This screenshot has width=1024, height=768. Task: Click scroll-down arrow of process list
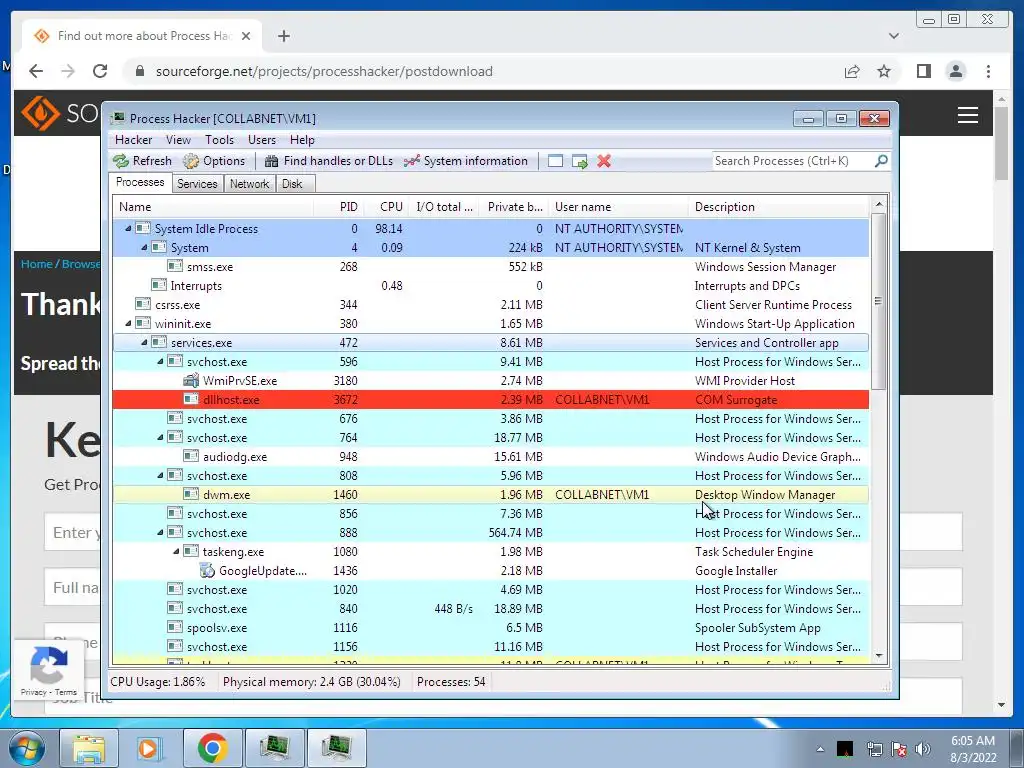pos(878,656)
